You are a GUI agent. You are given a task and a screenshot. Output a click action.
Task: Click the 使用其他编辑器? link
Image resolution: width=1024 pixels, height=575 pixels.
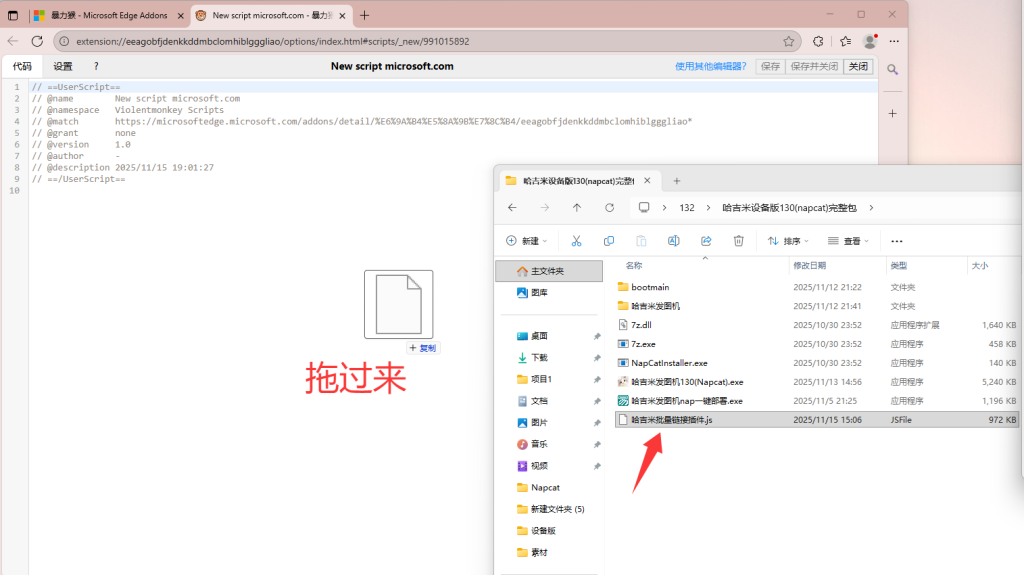711,66
